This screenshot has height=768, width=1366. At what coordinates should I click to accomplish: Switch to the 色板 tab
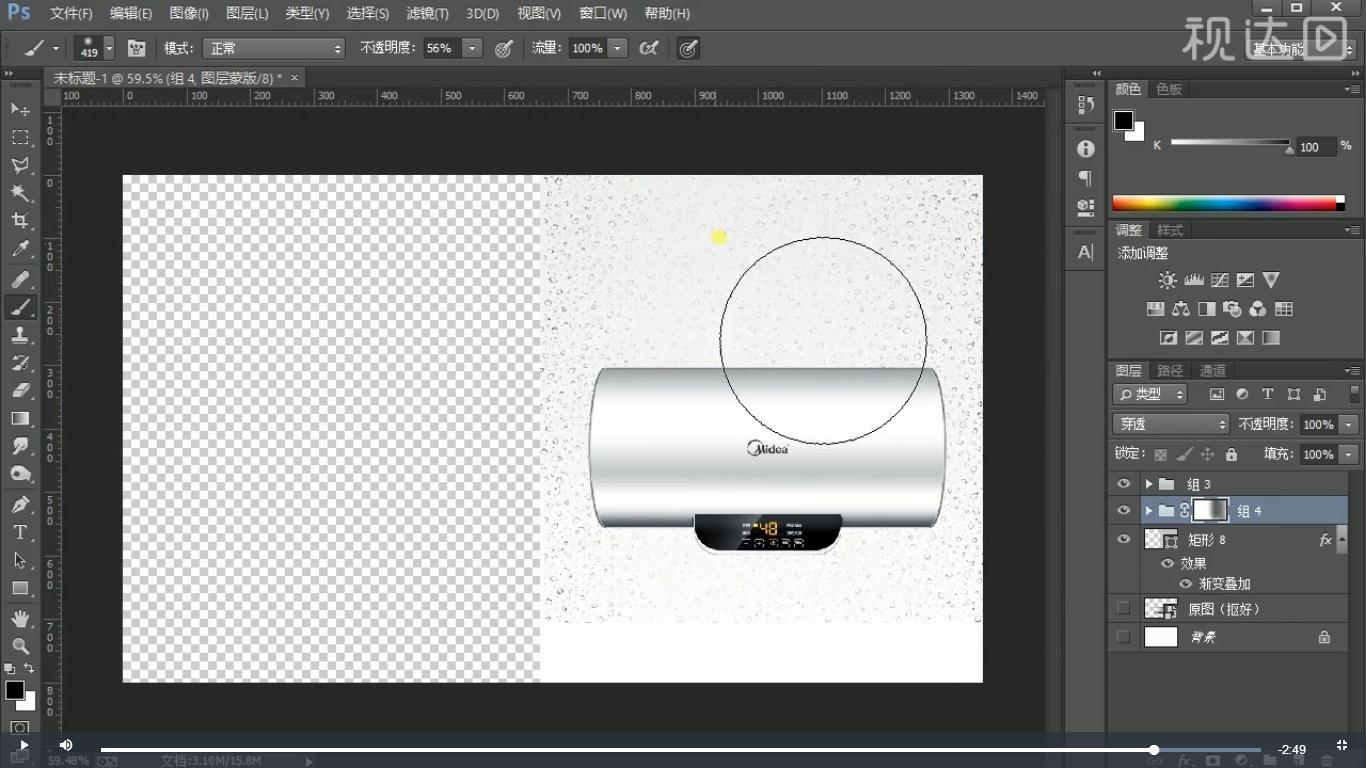[1169, 89]
